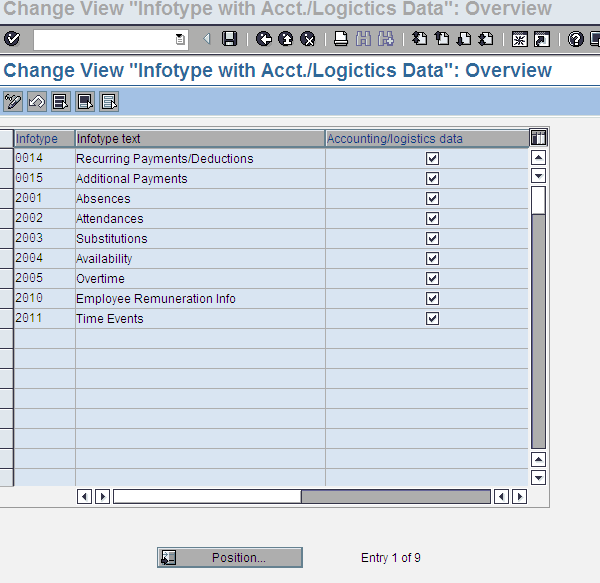The height and width of the screenshot is (583, 600).
Task: Toggle the Substitutions accounting checkbox
Action: coord(432,238)
